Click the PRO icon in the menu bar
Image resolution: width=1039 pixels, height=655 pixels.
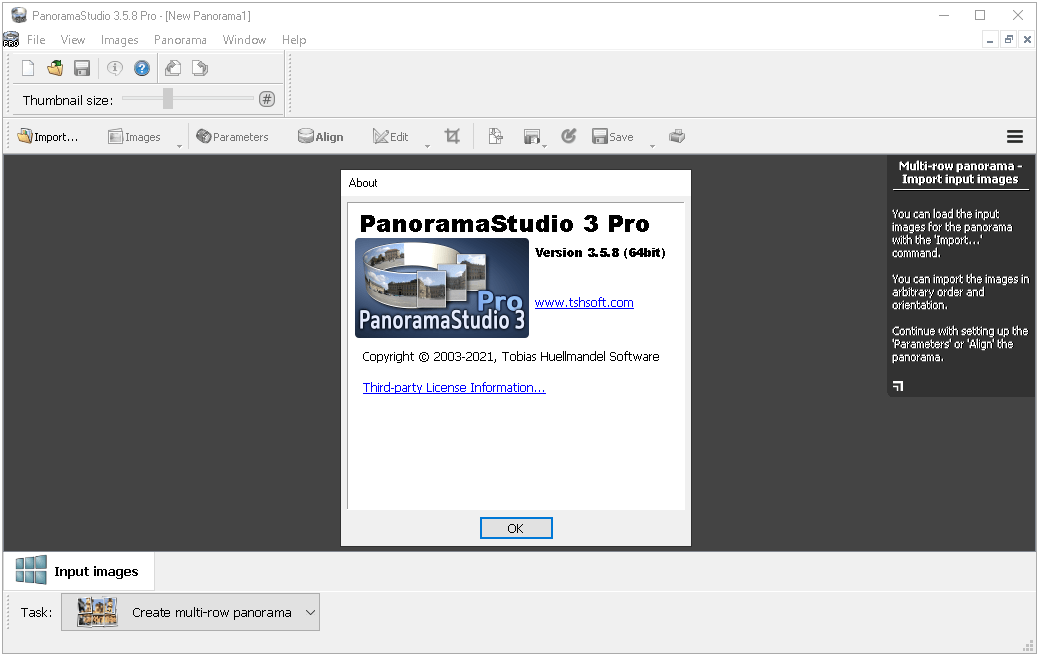coord(11,40)
